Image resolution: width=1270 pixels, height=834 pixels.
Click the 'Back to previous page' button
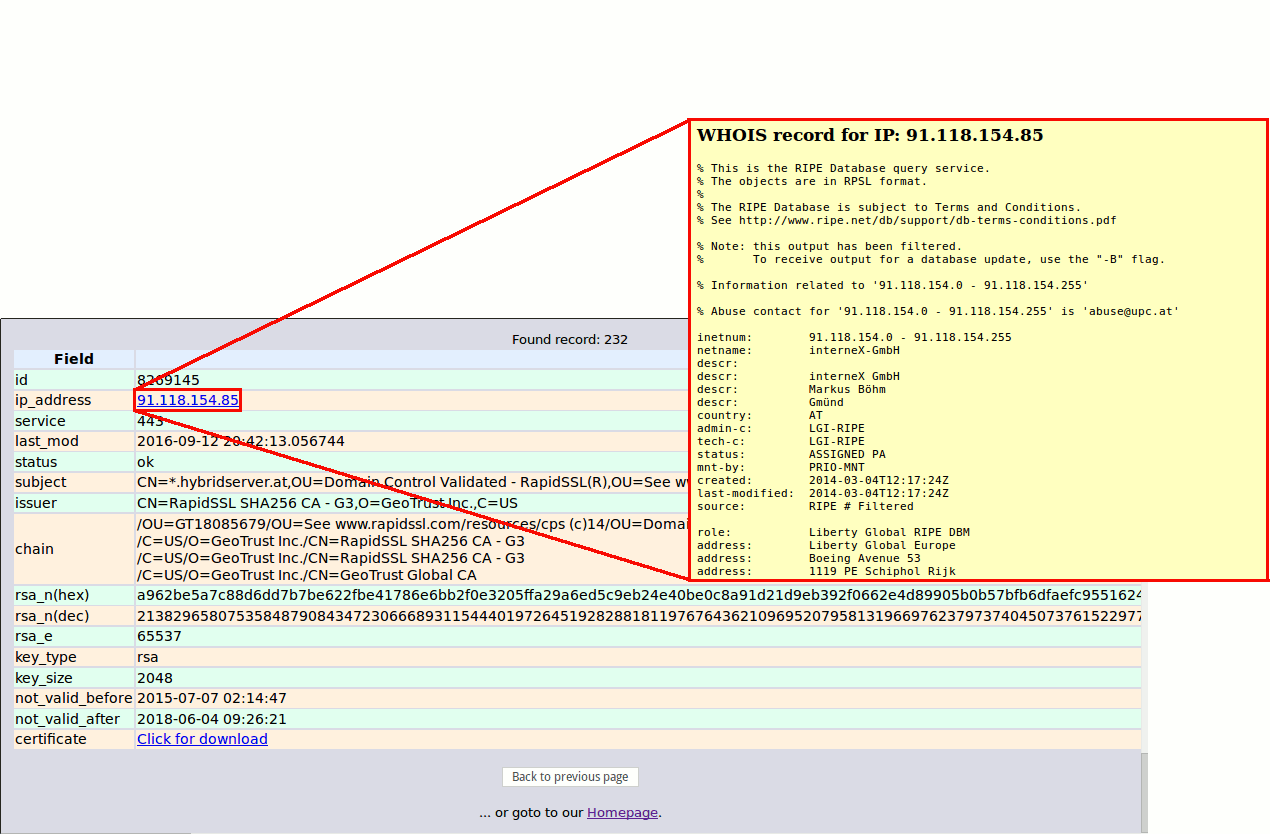pos(570,777)
